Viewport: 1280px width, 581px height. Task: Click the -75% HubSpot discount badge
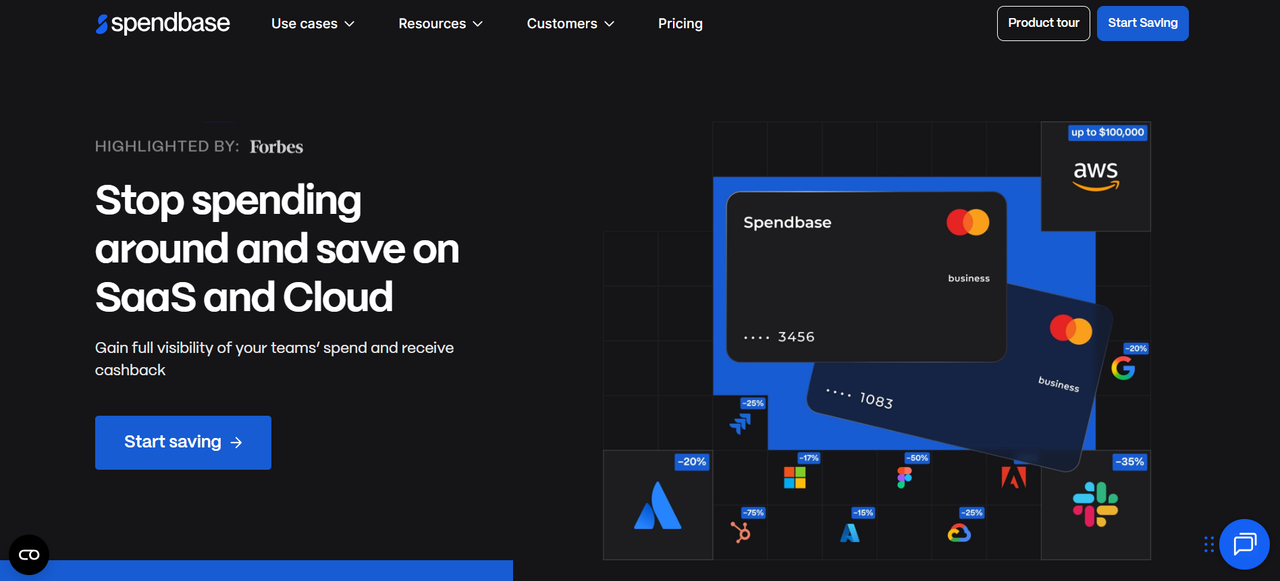(753, 513)
